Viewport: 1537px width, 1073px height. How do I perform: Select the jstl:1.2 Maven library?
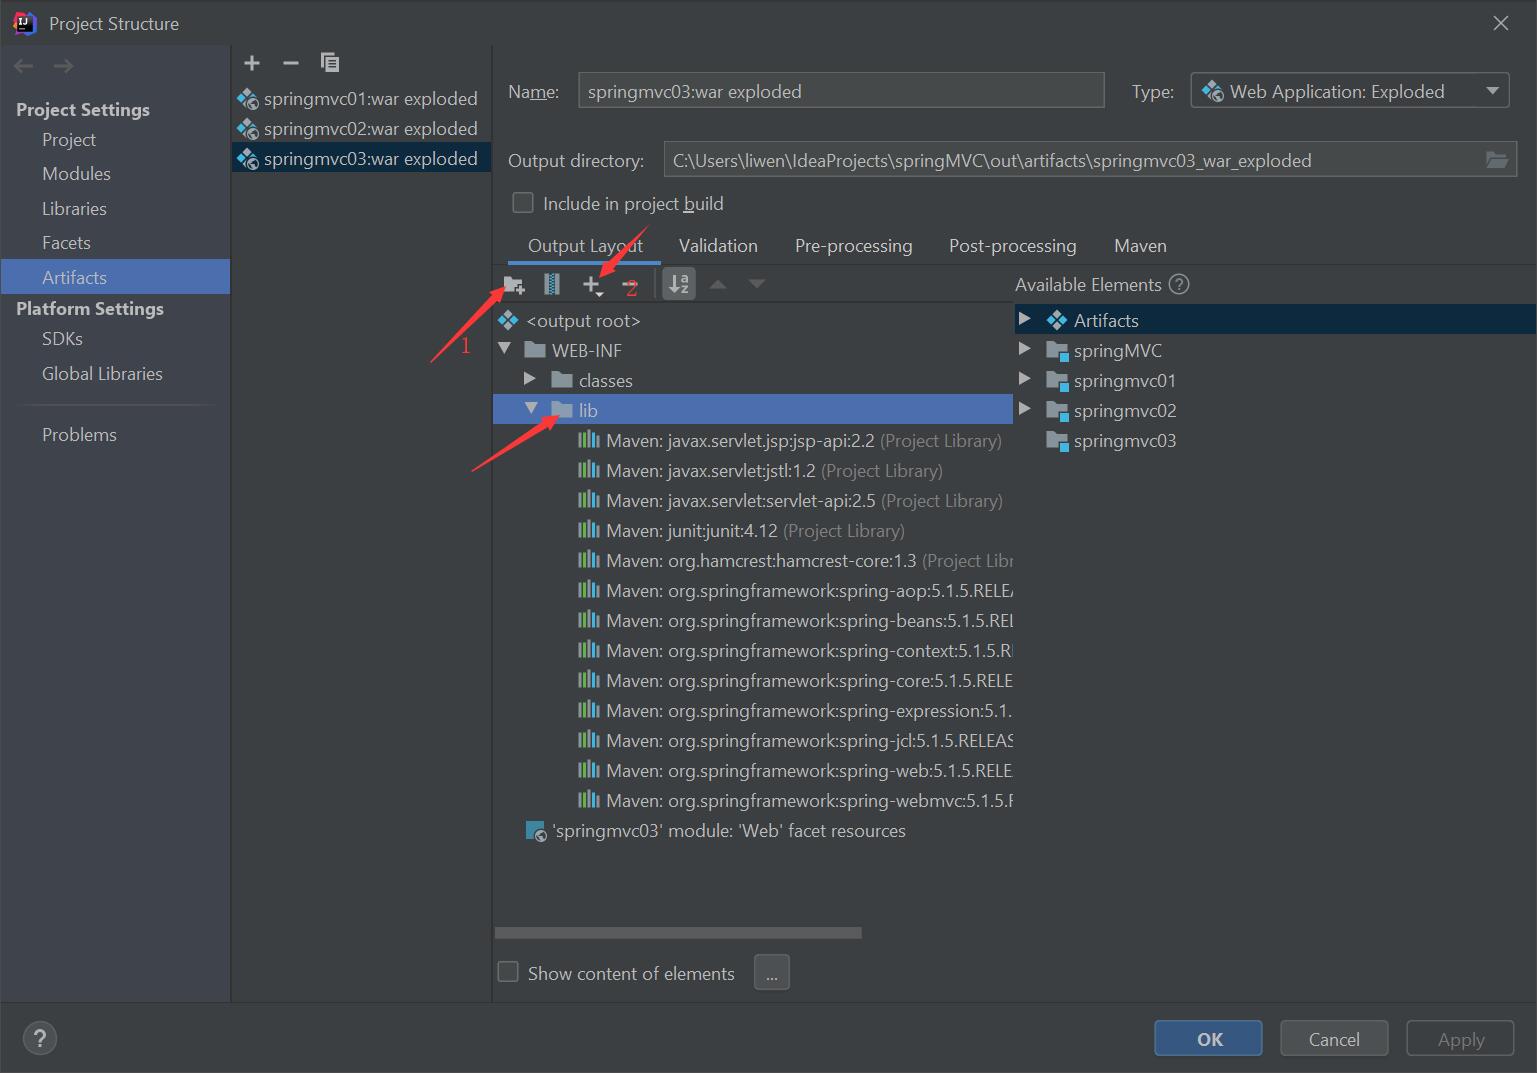(760, 471)
